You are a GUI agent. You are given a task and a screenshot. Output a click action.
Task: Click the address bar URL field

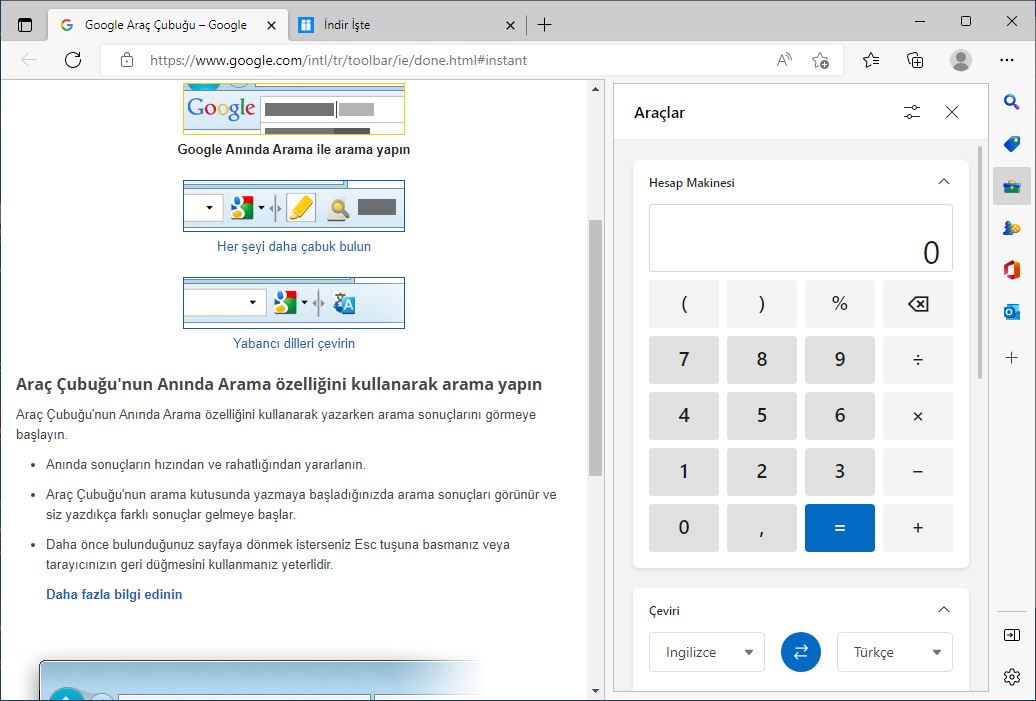coord(338,60)
